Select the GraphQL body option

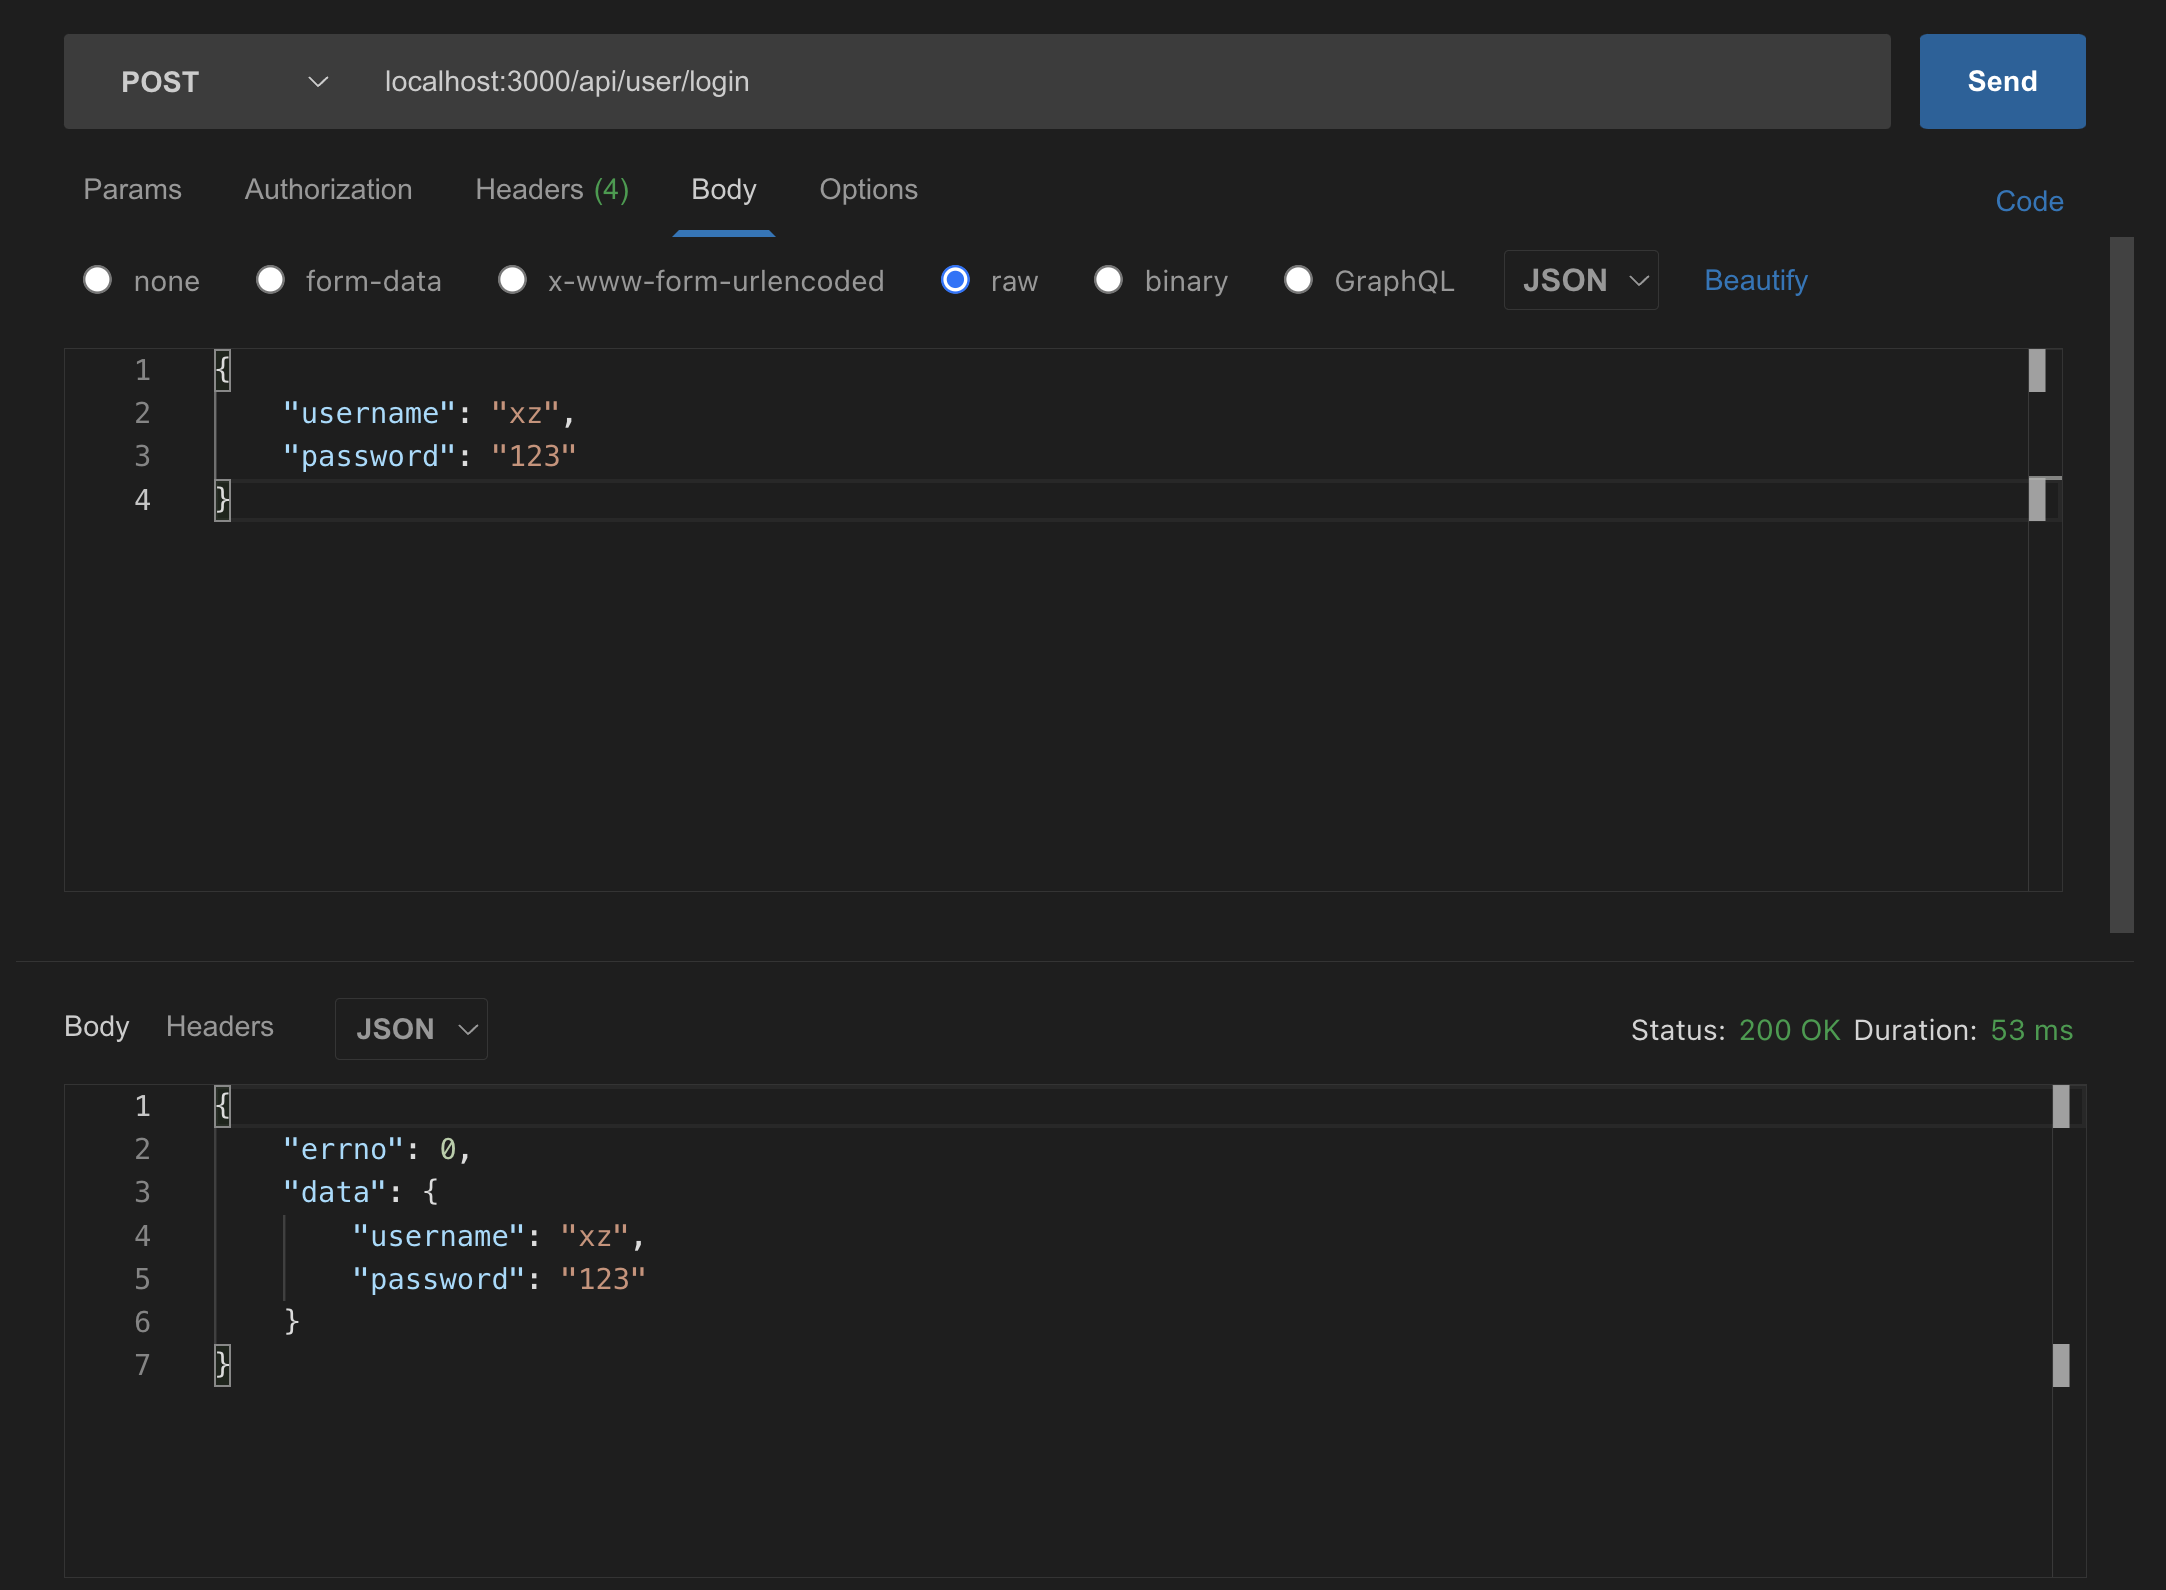point(1298,280)
